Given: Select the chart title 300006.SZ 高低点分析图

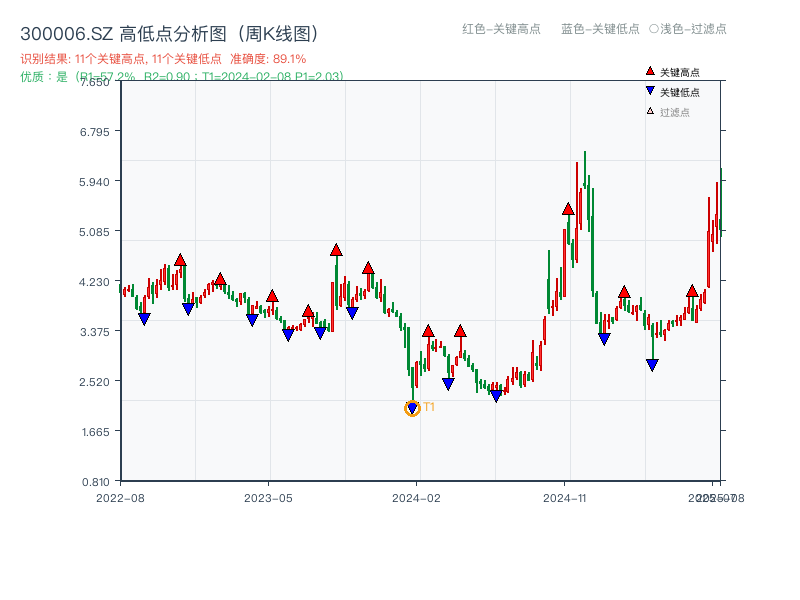Looking at the screenshot, I should pyautogui.click(x=170, y=34).
